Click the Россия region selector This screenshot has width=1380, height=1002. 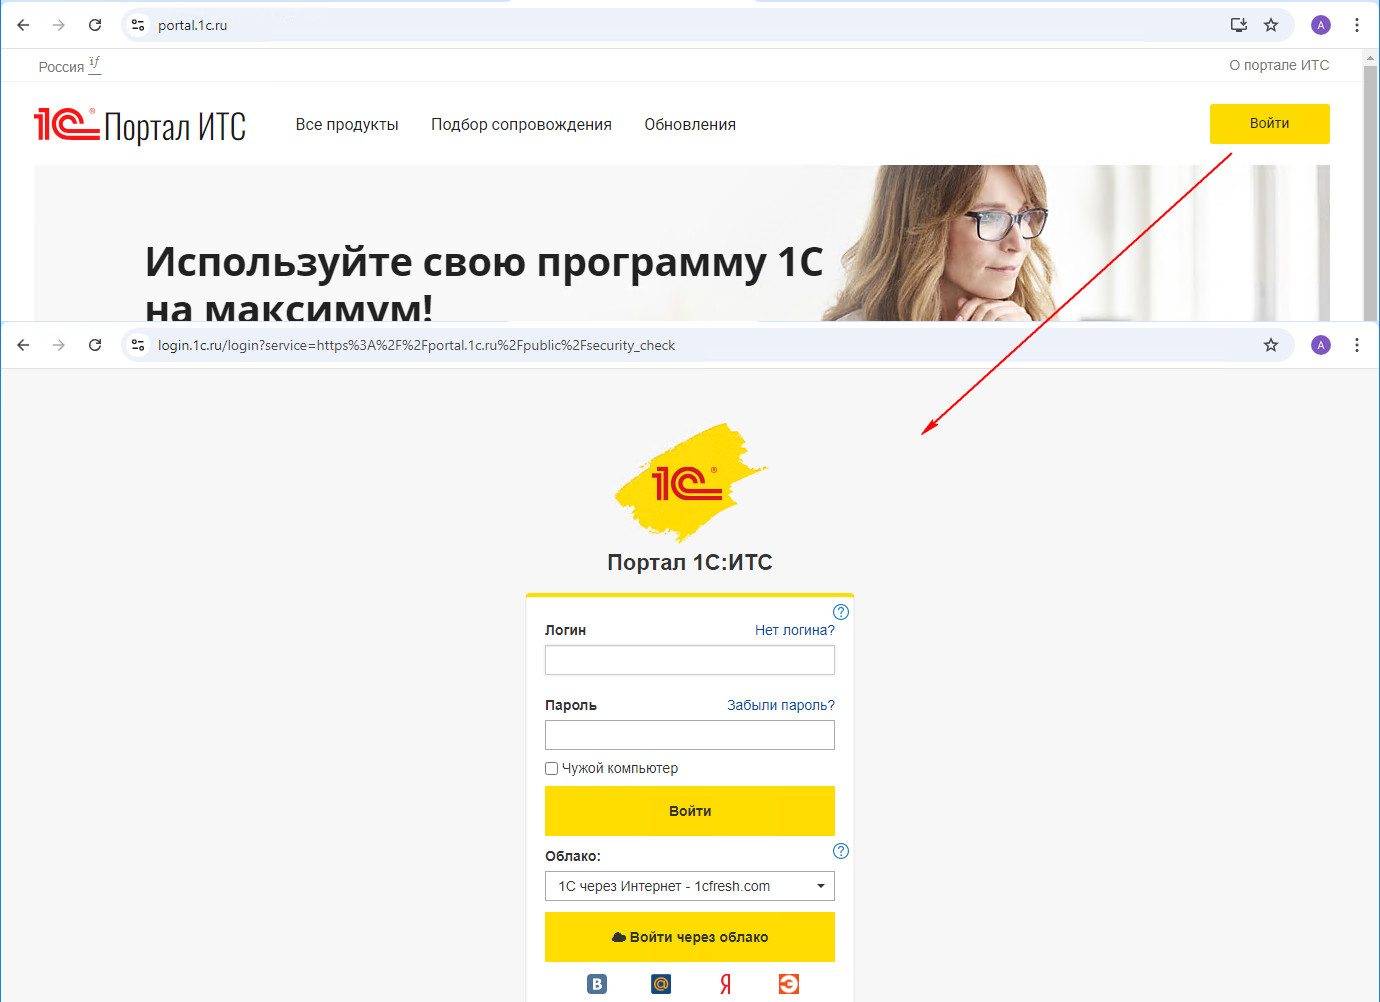point(69,66)
